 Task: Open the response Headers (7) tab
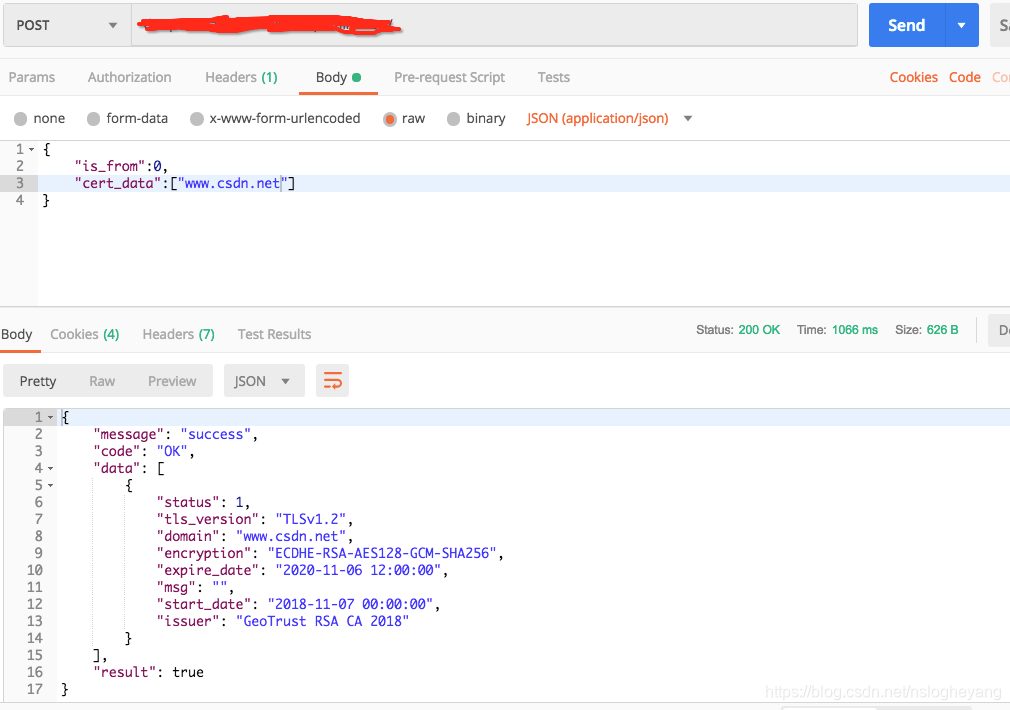tap(178, 334)
